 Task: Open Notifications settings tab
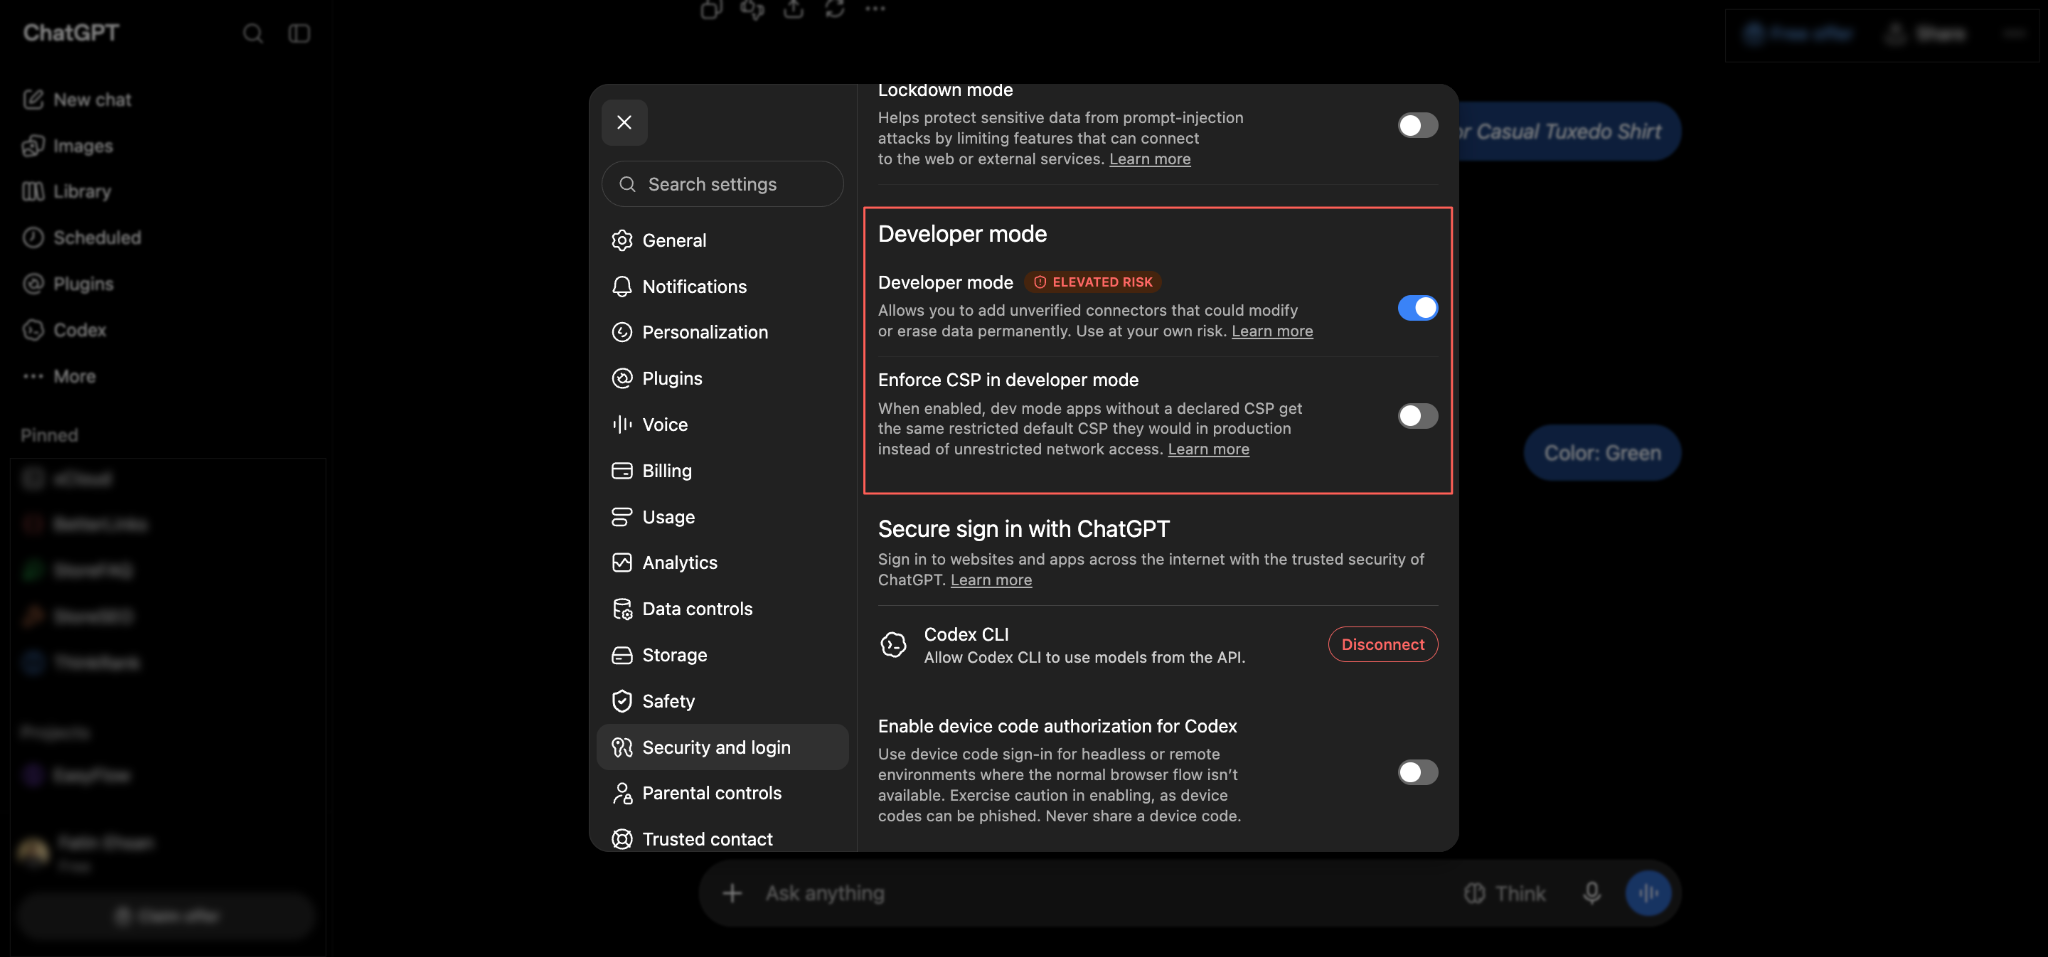click(x=722, y=286)
